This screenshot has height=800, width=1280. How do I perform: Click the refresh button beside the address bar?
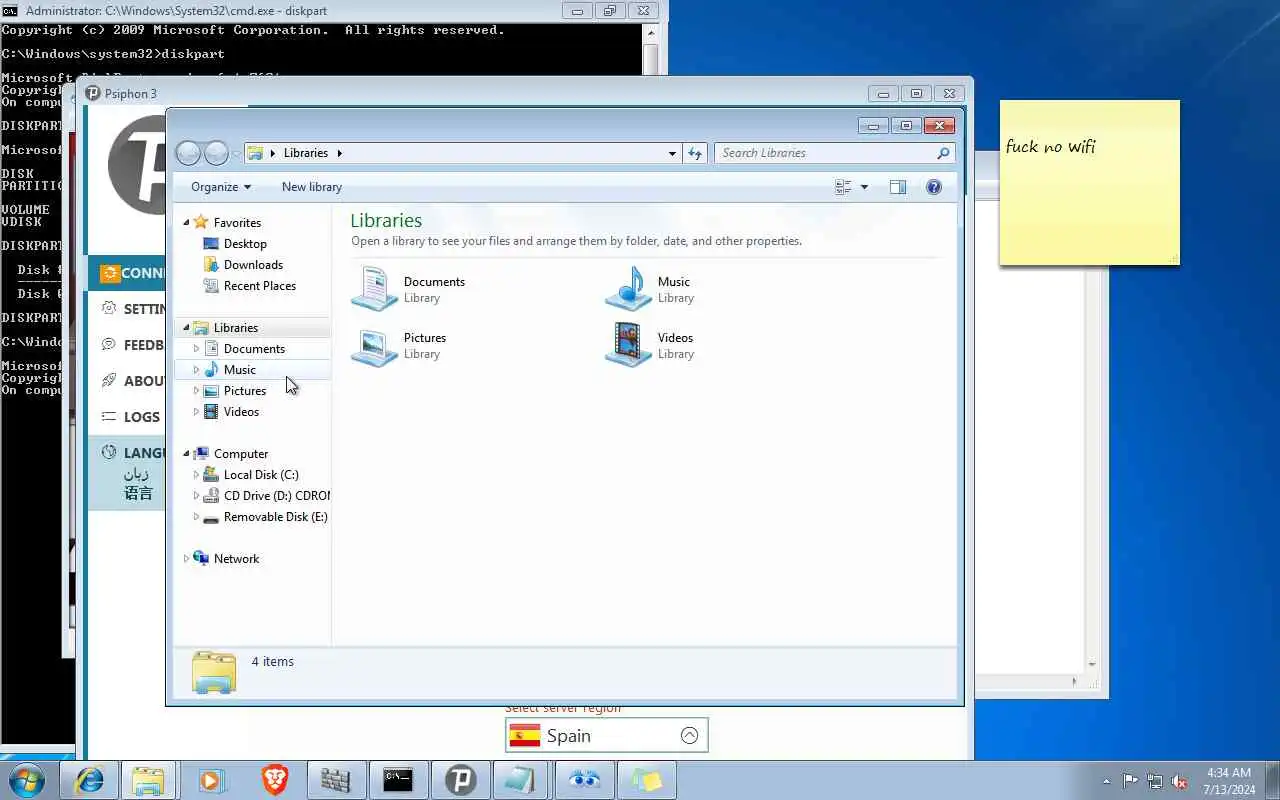pos(695,153)
